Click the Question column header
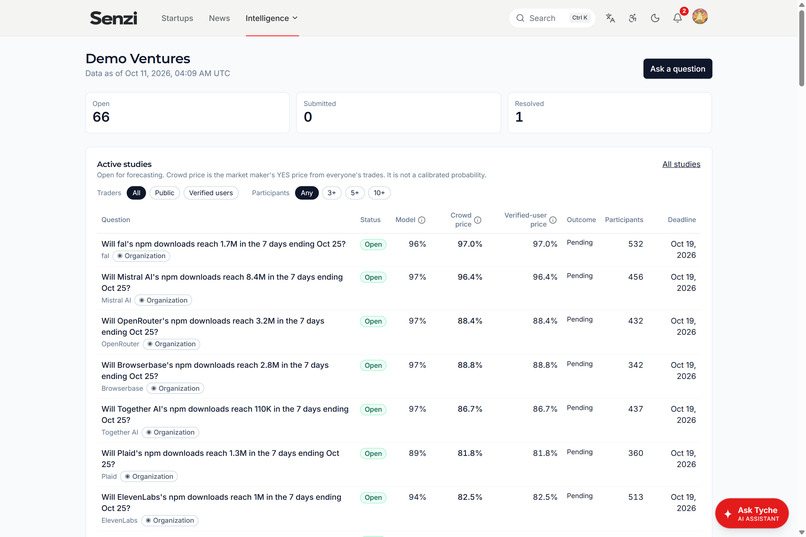The height and width of the screenshot is (537, 806). pos(116,219)
